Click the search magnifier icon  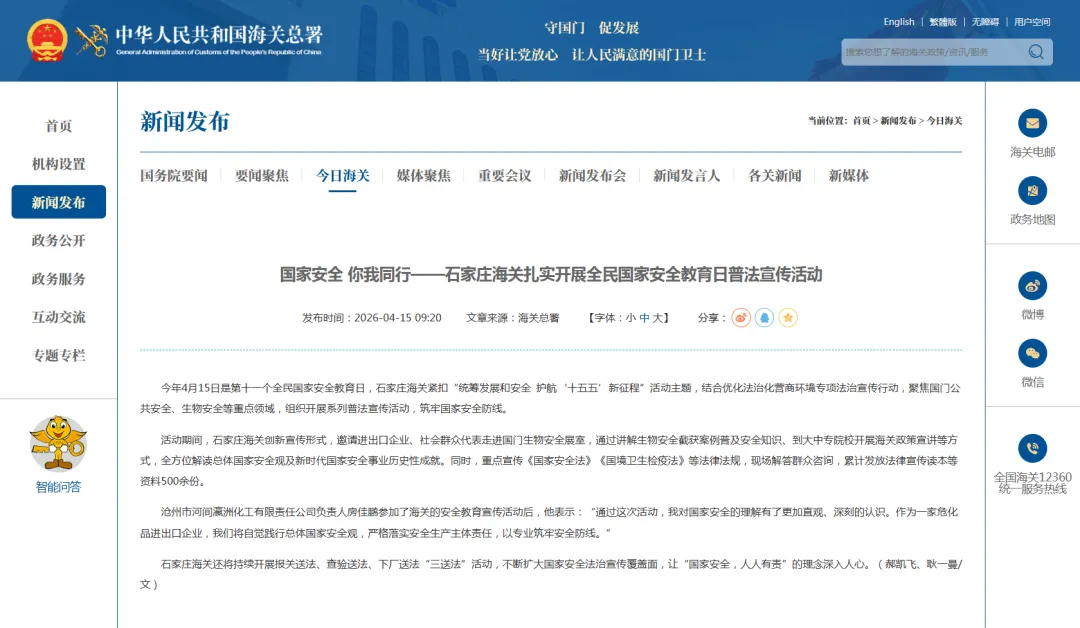pyautogui.click(x=1036, y=52)
